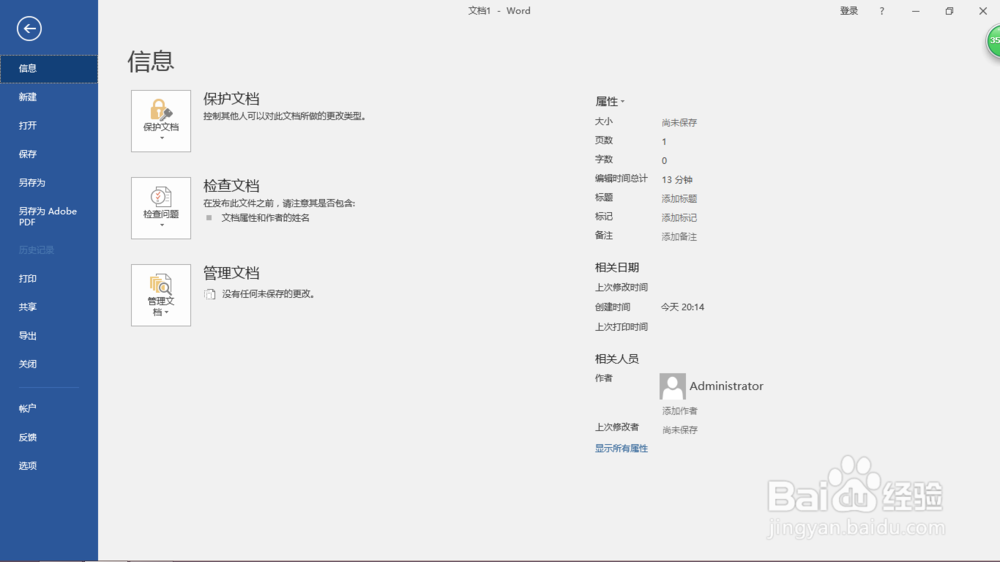This screenshot has width=1000, height=562.
Task: Click the Administrator author name
Action: [726, 386]
